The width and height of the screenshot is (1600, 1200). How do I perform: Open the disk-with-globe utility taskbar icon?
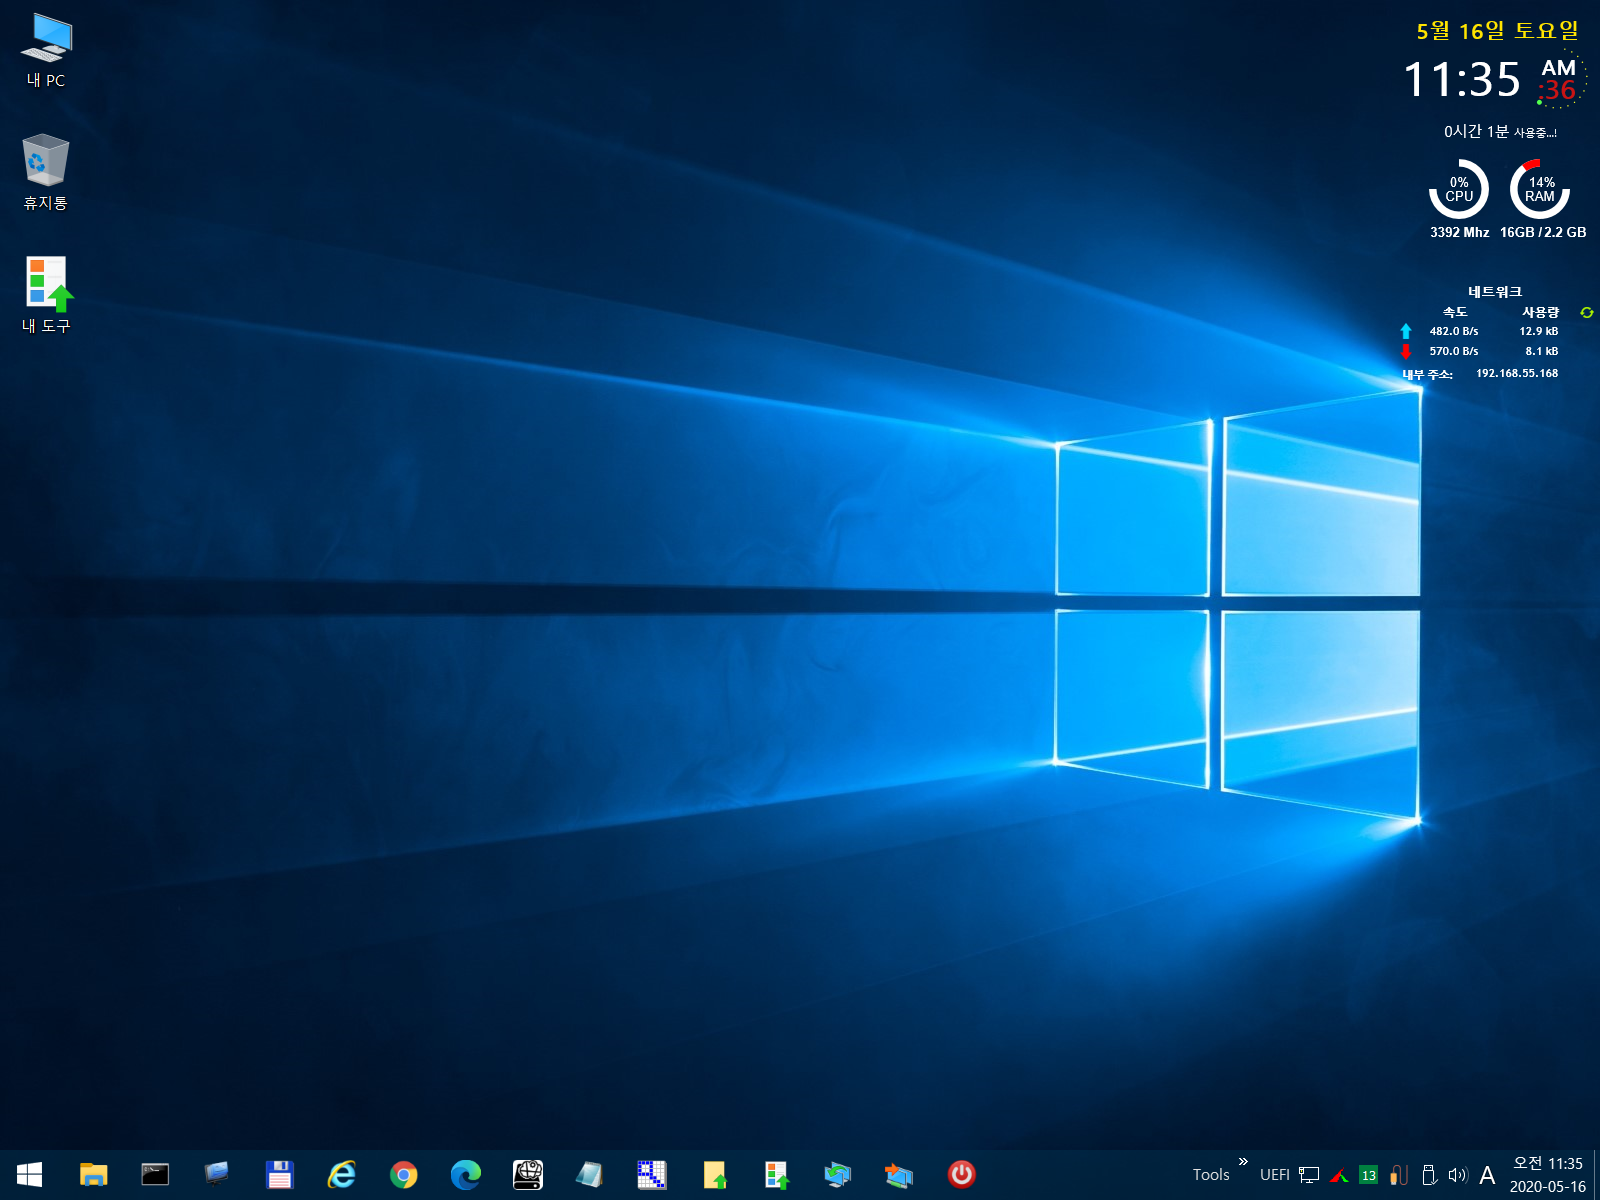coord(527,1175)
